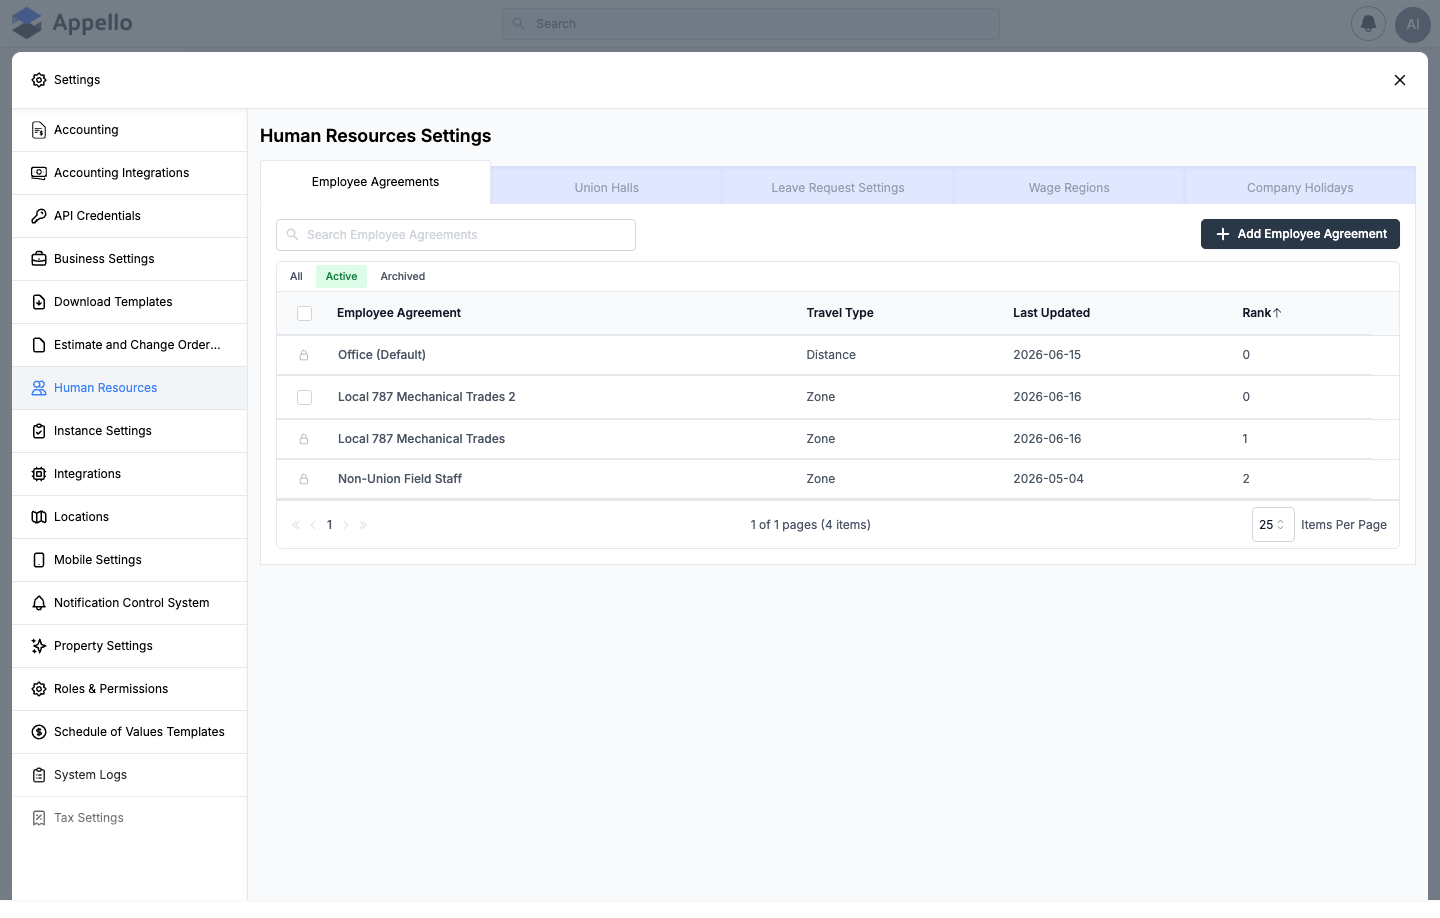Open Estimate and Change Order settings
1440x918 pixels.
point(130,345)
